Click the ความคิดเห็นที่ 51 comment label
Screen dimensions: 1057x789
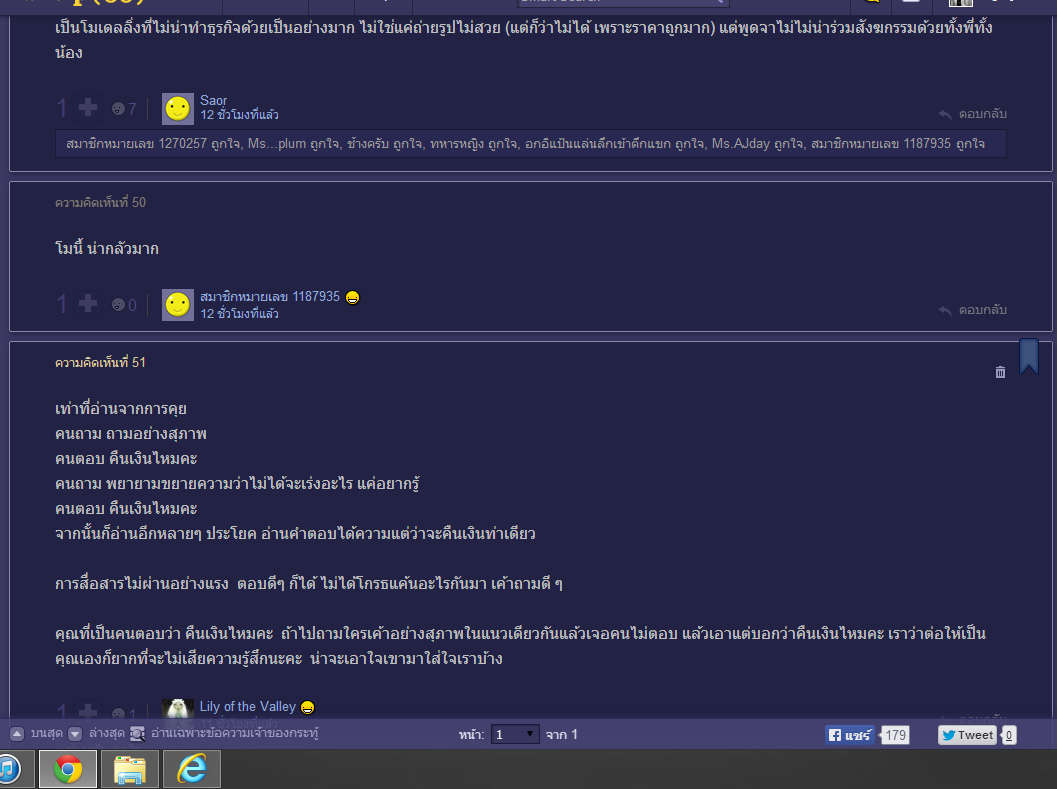coord(100,362)
